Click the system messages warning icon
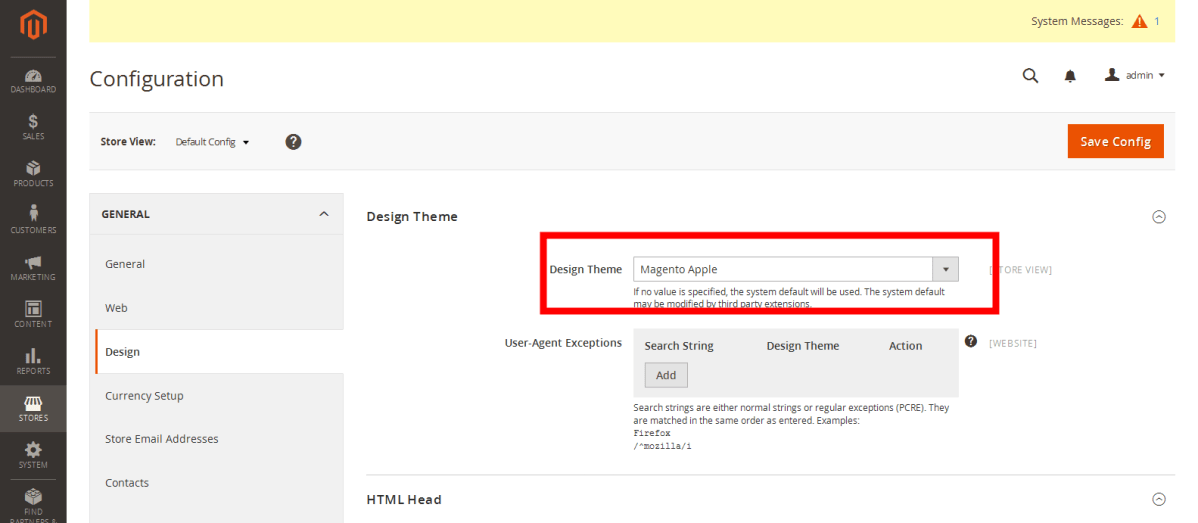 (1139, 21)
